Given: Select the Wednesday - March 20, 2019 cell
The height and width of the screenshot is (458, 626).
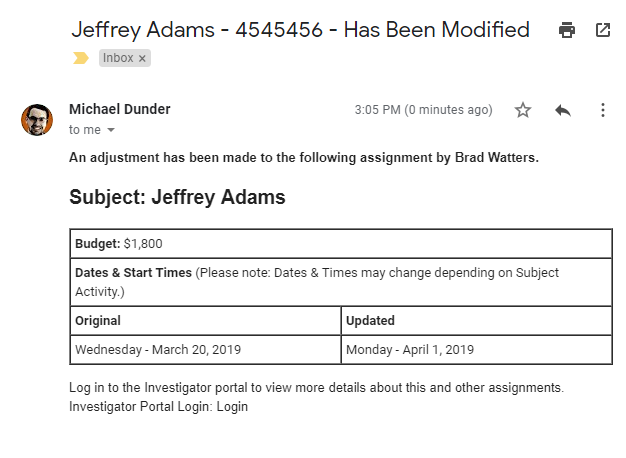Looking at the screenshot, I should 206,349.
